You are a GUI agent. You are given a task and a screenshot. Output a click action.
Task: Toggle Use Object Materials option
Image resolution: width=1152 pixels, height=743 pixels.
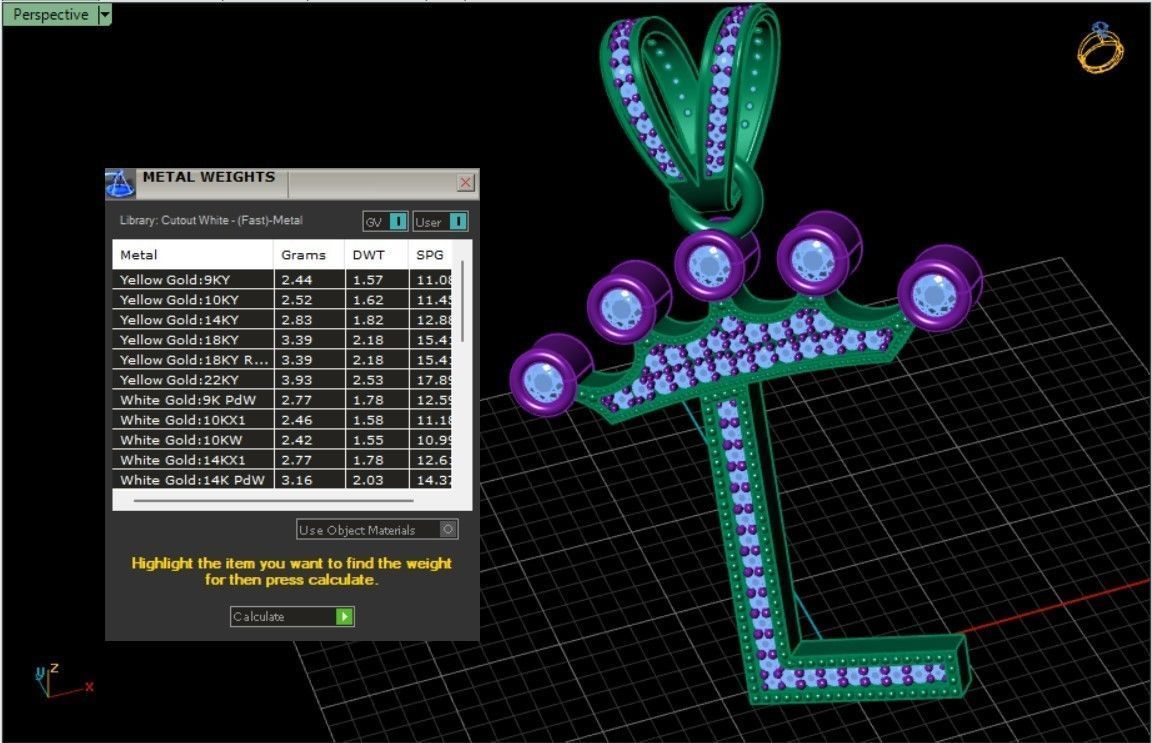tap(378, 530)
